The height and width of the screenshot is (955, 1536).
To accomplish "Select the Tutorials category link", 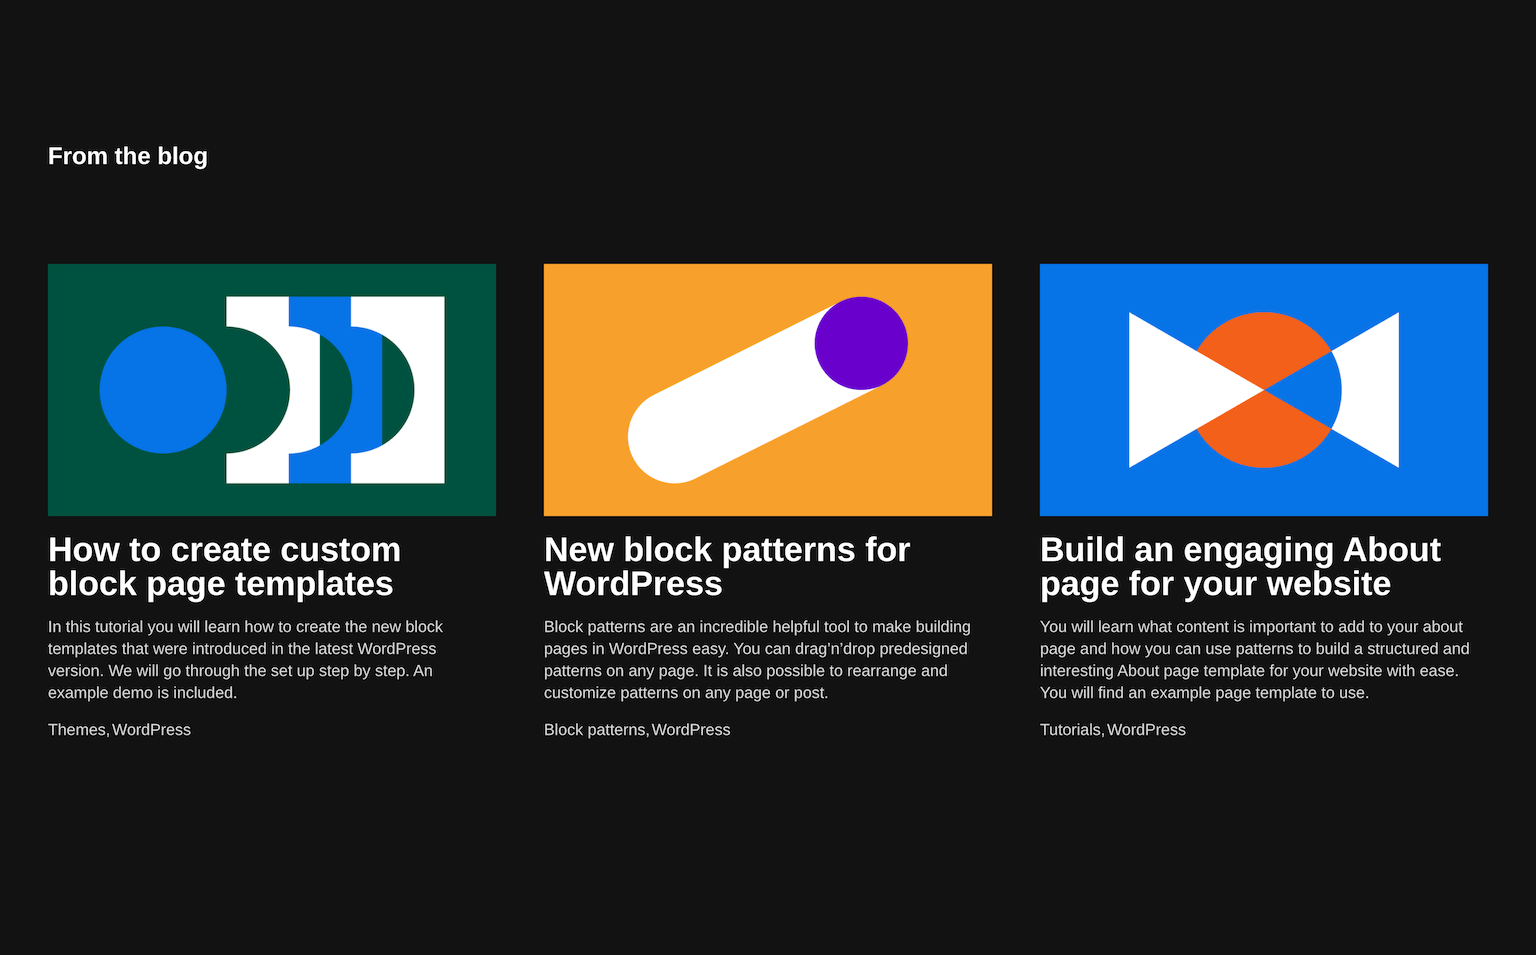I will (1071, 730).
